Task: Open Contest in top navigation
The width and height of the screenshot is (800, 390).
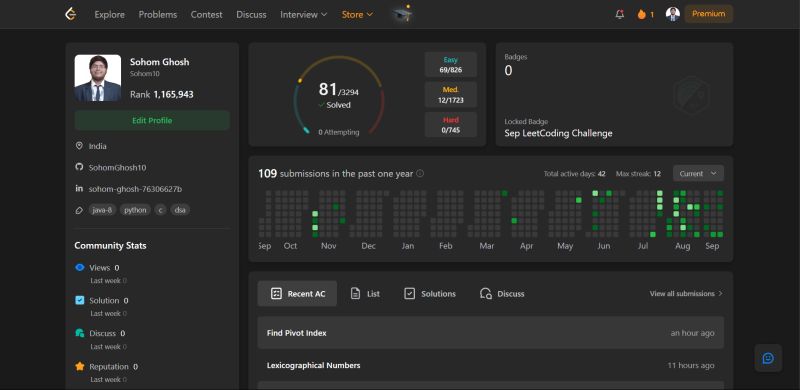Action: click(207, 14)
